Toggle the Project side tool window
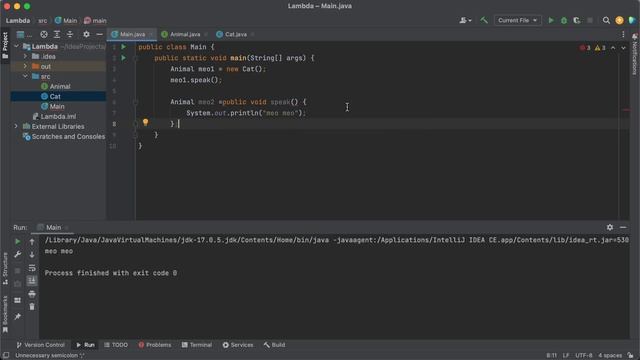Viewport: 640px width, 360px height. [x=5, y=45]
